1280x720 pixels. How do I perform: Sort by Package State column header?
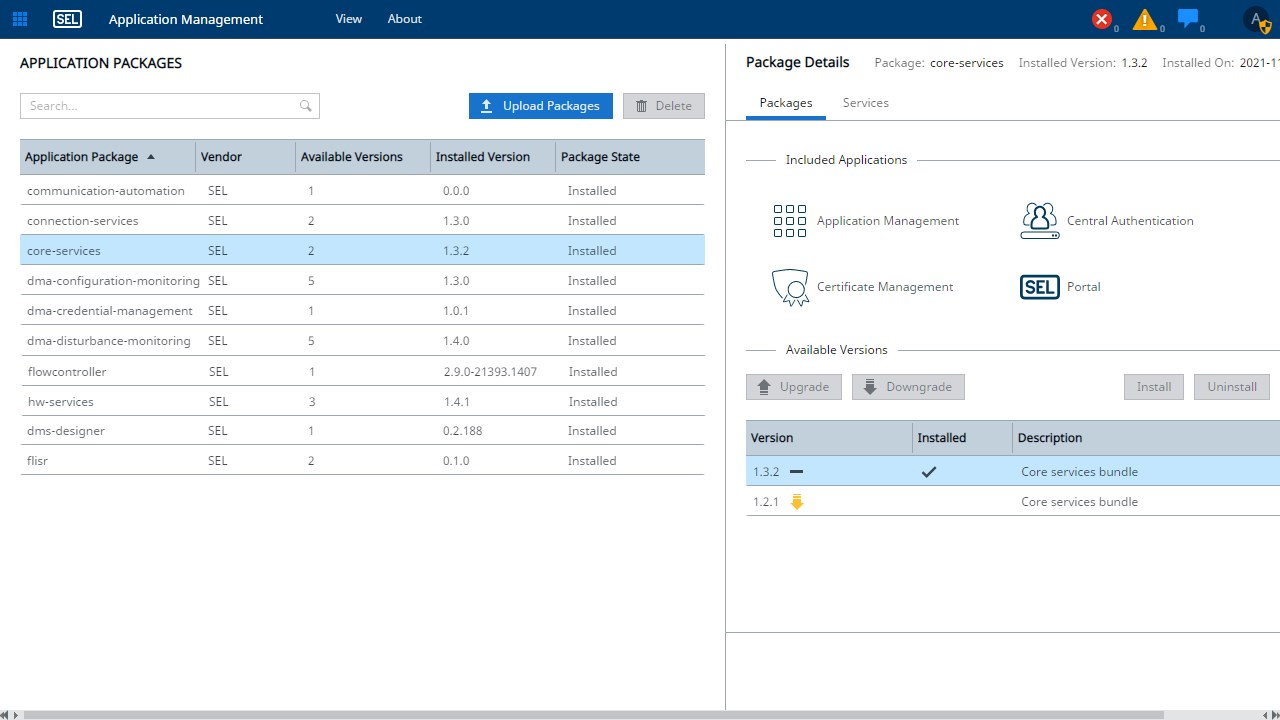[630, 157]
